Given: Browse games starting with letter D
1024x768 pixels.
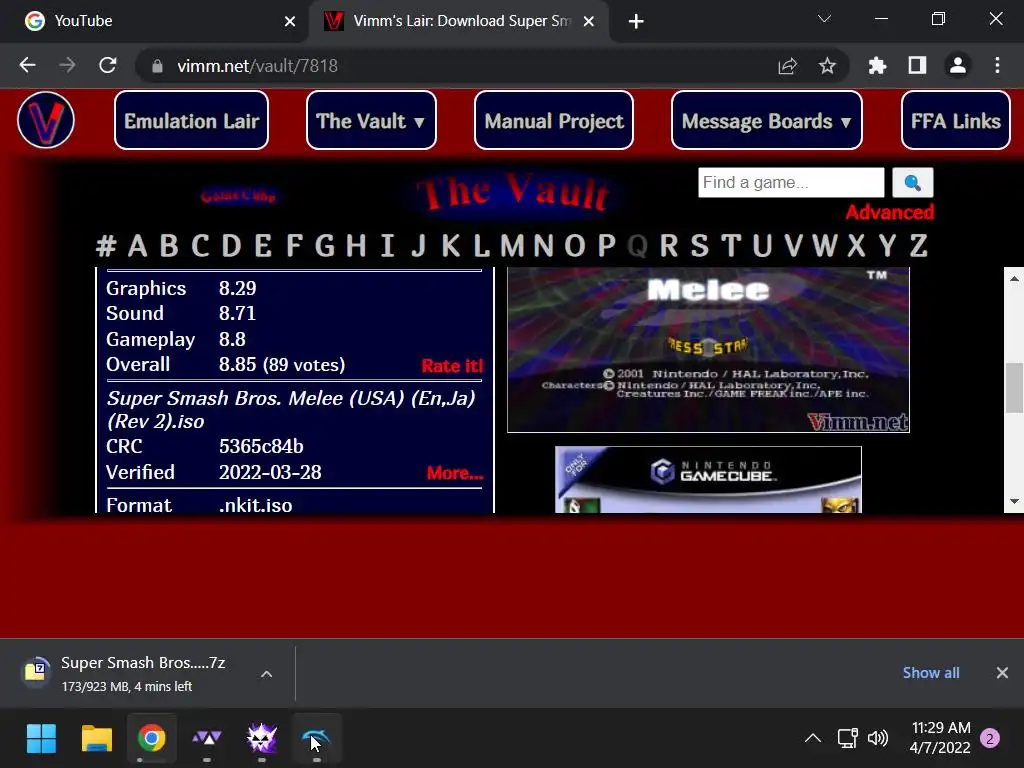Looking at the screenshot, I should pyautogui.click(x=231, y=246).
